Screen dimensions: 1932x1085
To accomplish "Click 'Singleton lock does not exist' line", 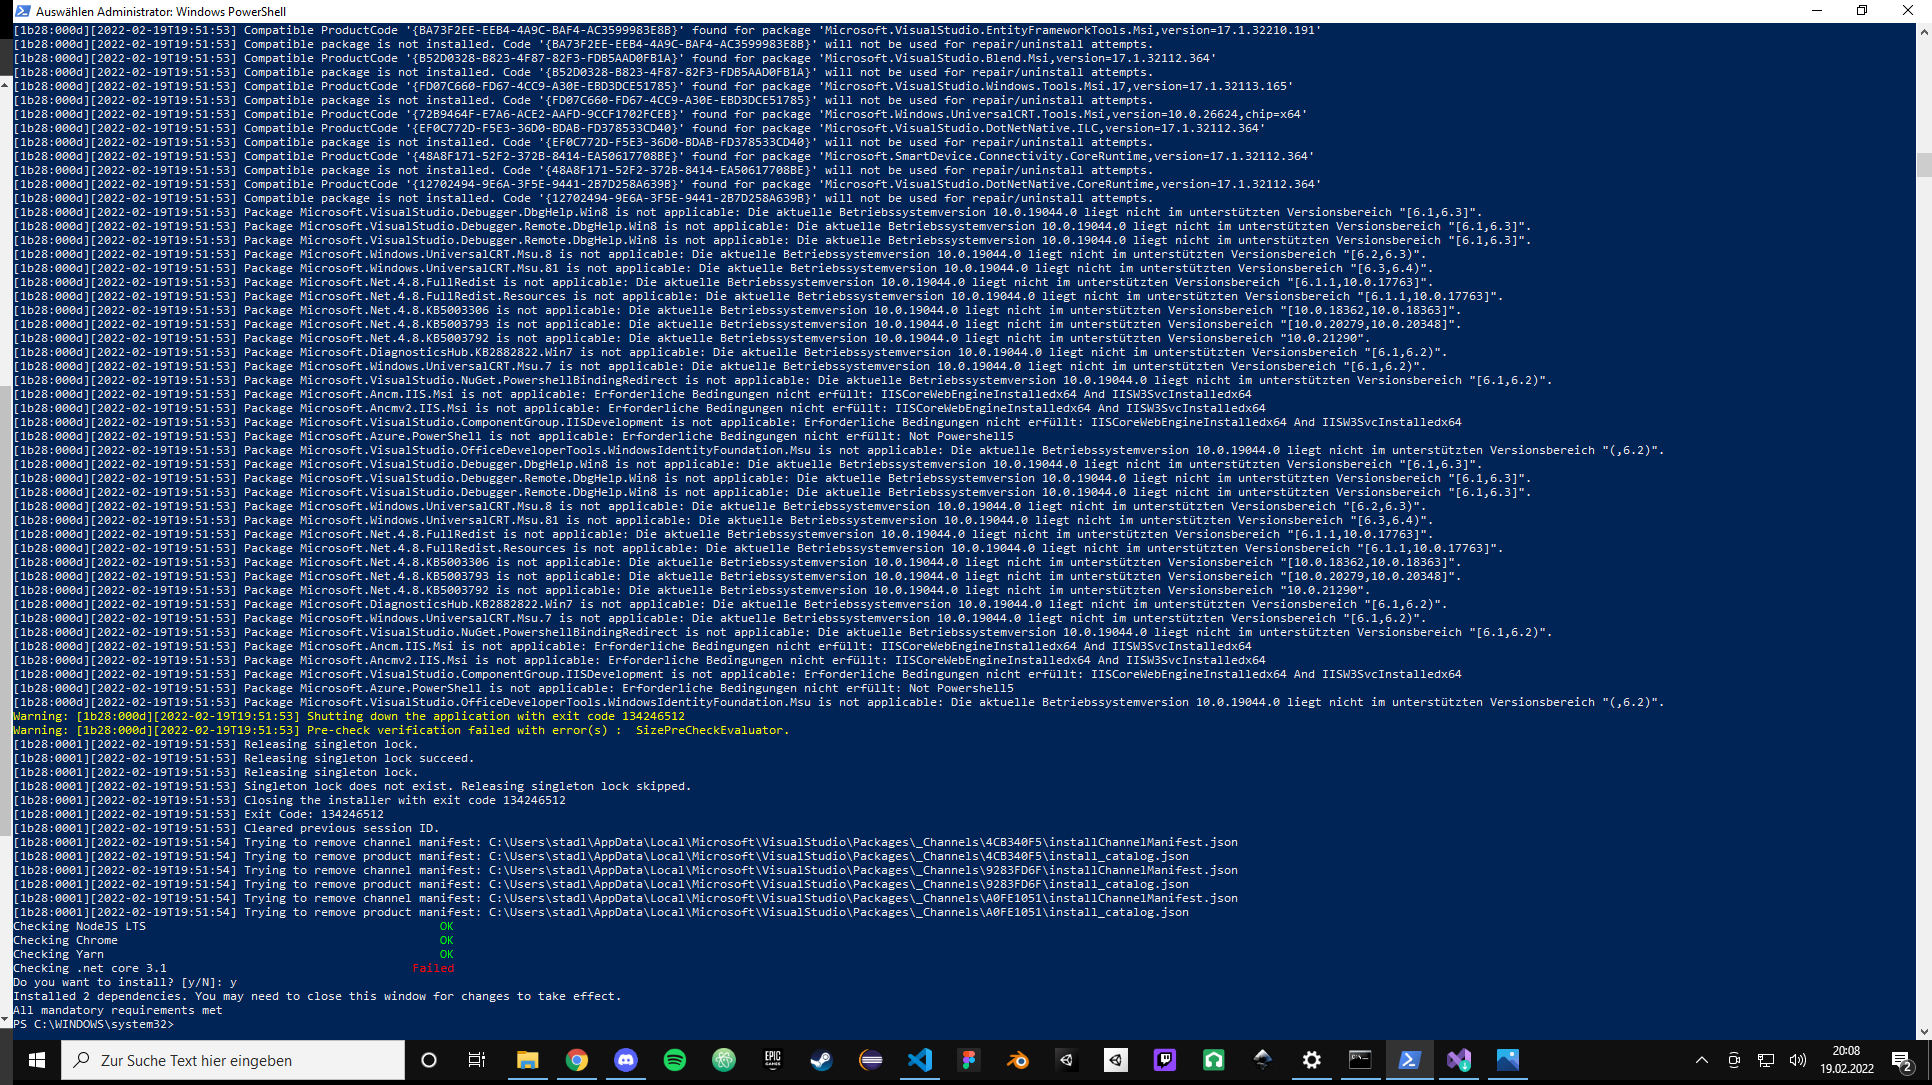I will (352, 786).
